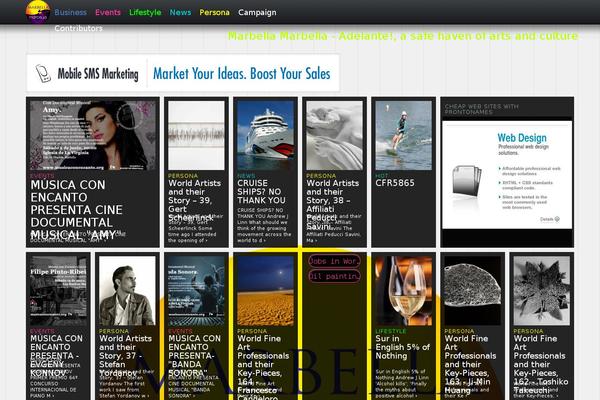The height and width of the screenshot is (400, 600).
Task: Open World Fine Art Key-Pieces 162 article
Action: point(541,364)
